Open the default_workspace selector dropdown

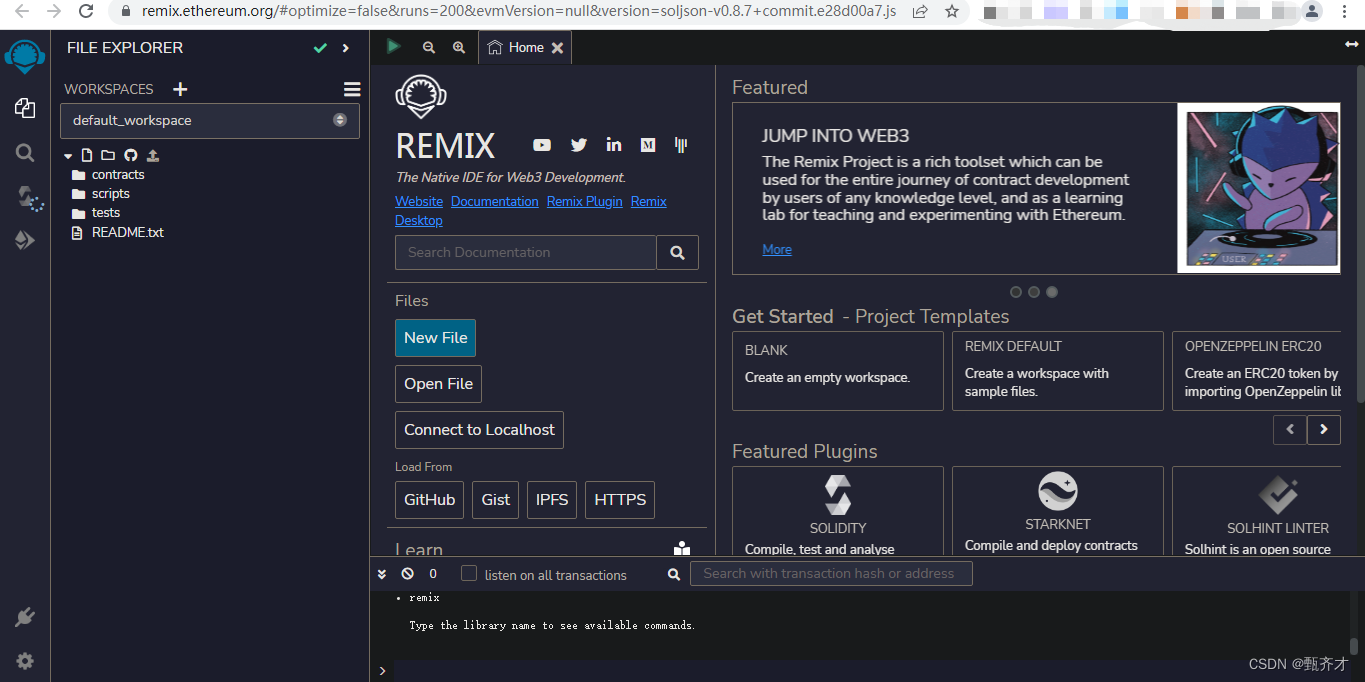[x=210, y=120]
